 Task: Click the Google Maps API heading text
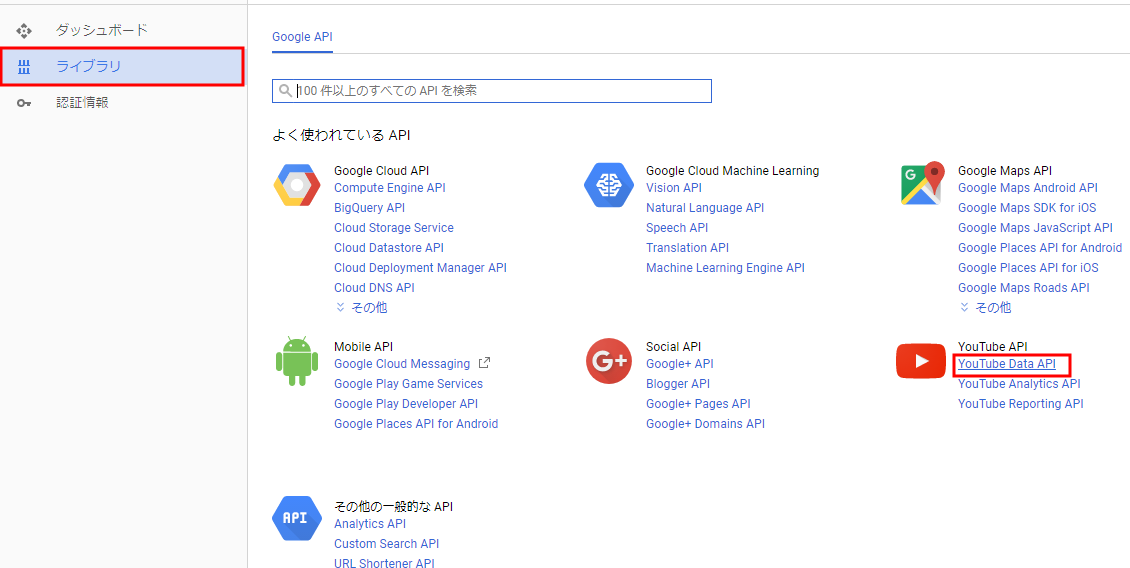pos(1005,171)
